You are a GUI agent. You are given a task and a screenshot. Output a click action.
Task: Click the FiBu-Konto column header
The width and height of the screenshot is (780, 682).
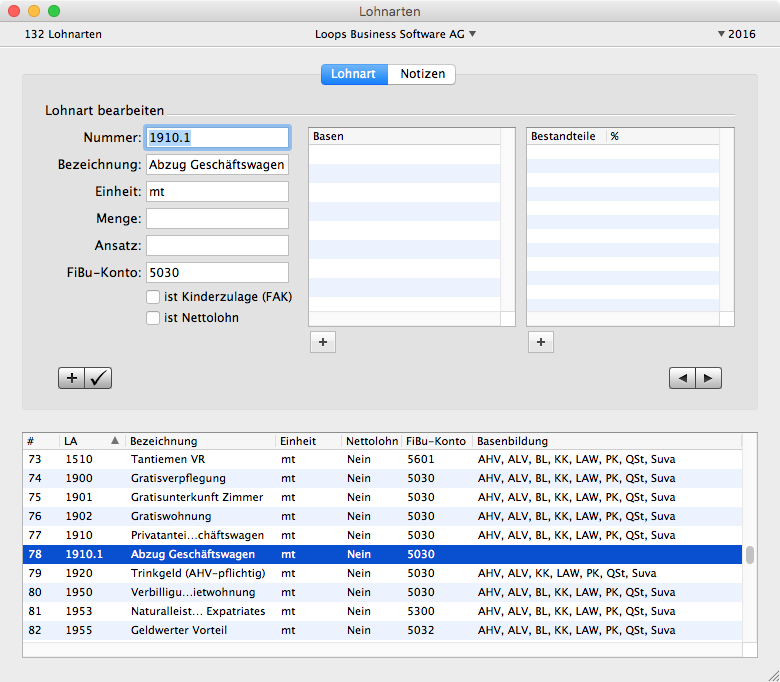tap(436, 441)
